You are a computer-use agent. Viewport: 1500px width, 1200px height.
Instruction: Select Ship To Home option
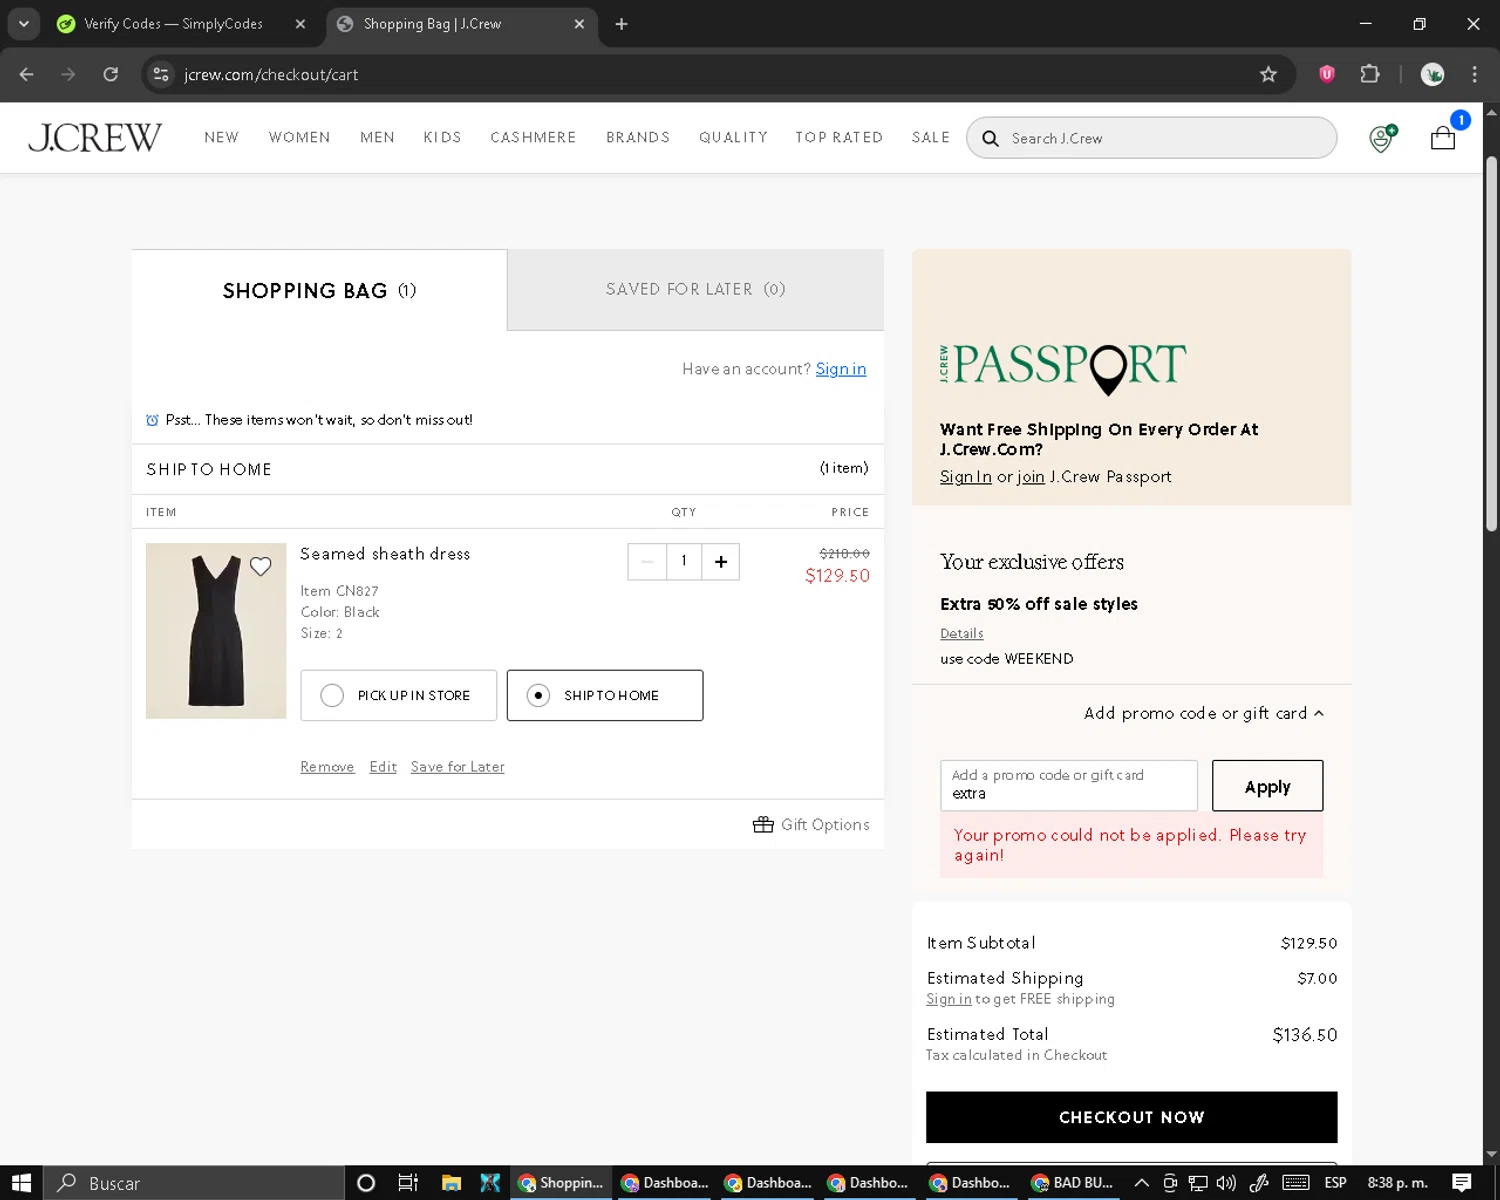point(605,695)
